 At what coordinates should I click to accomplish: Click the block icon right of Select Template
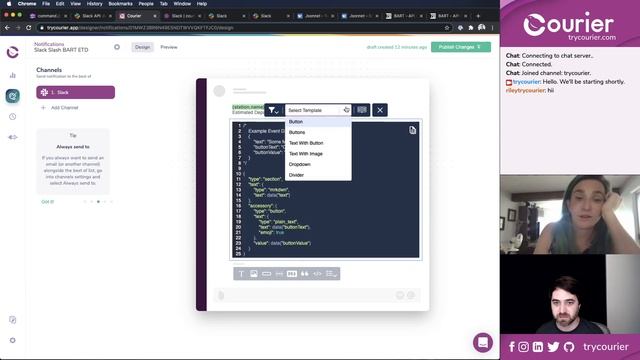point(362,110)
